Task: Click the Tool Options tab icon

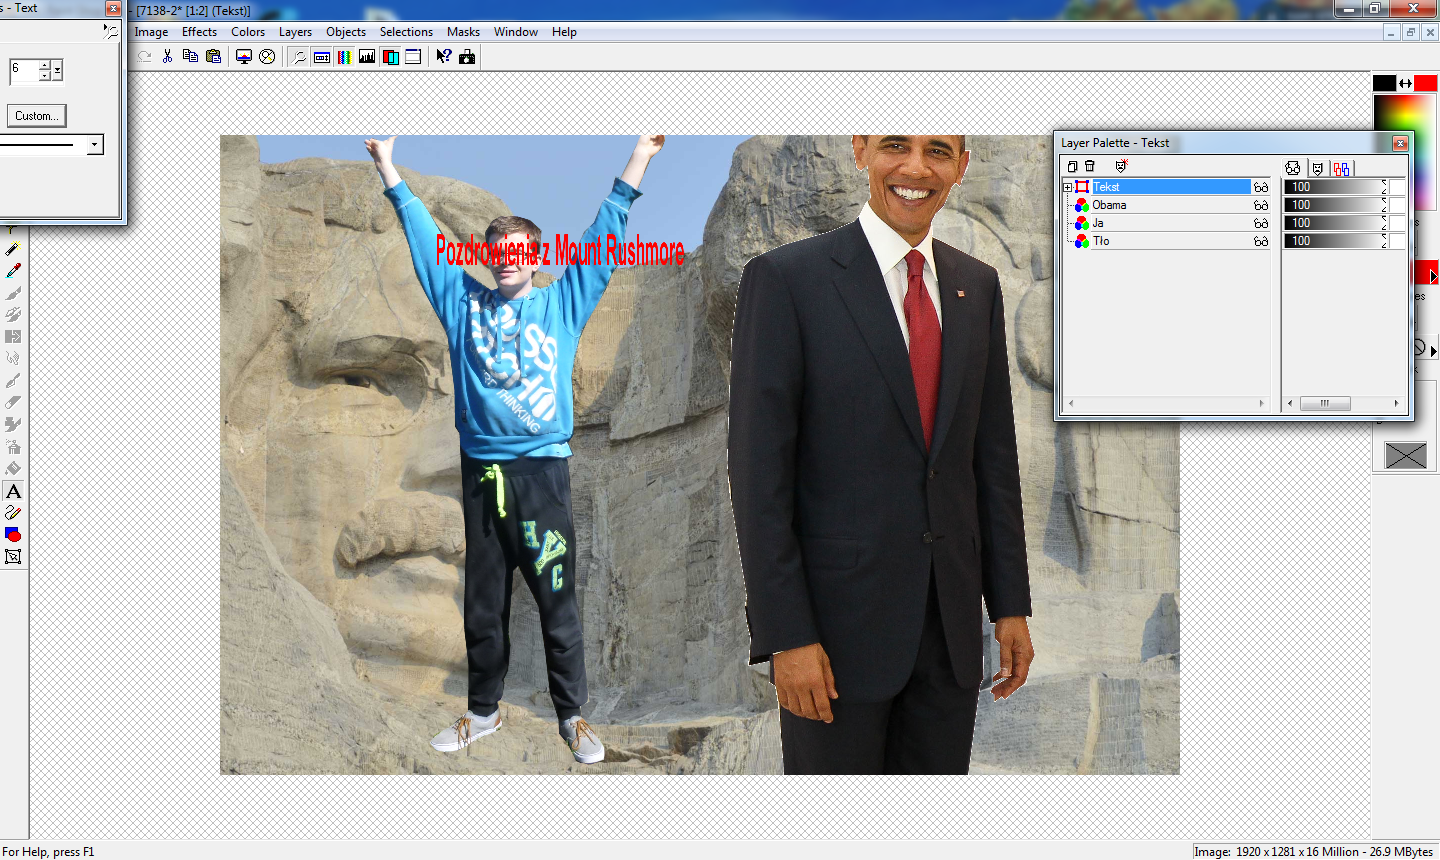Action: [x=111, y=31]
